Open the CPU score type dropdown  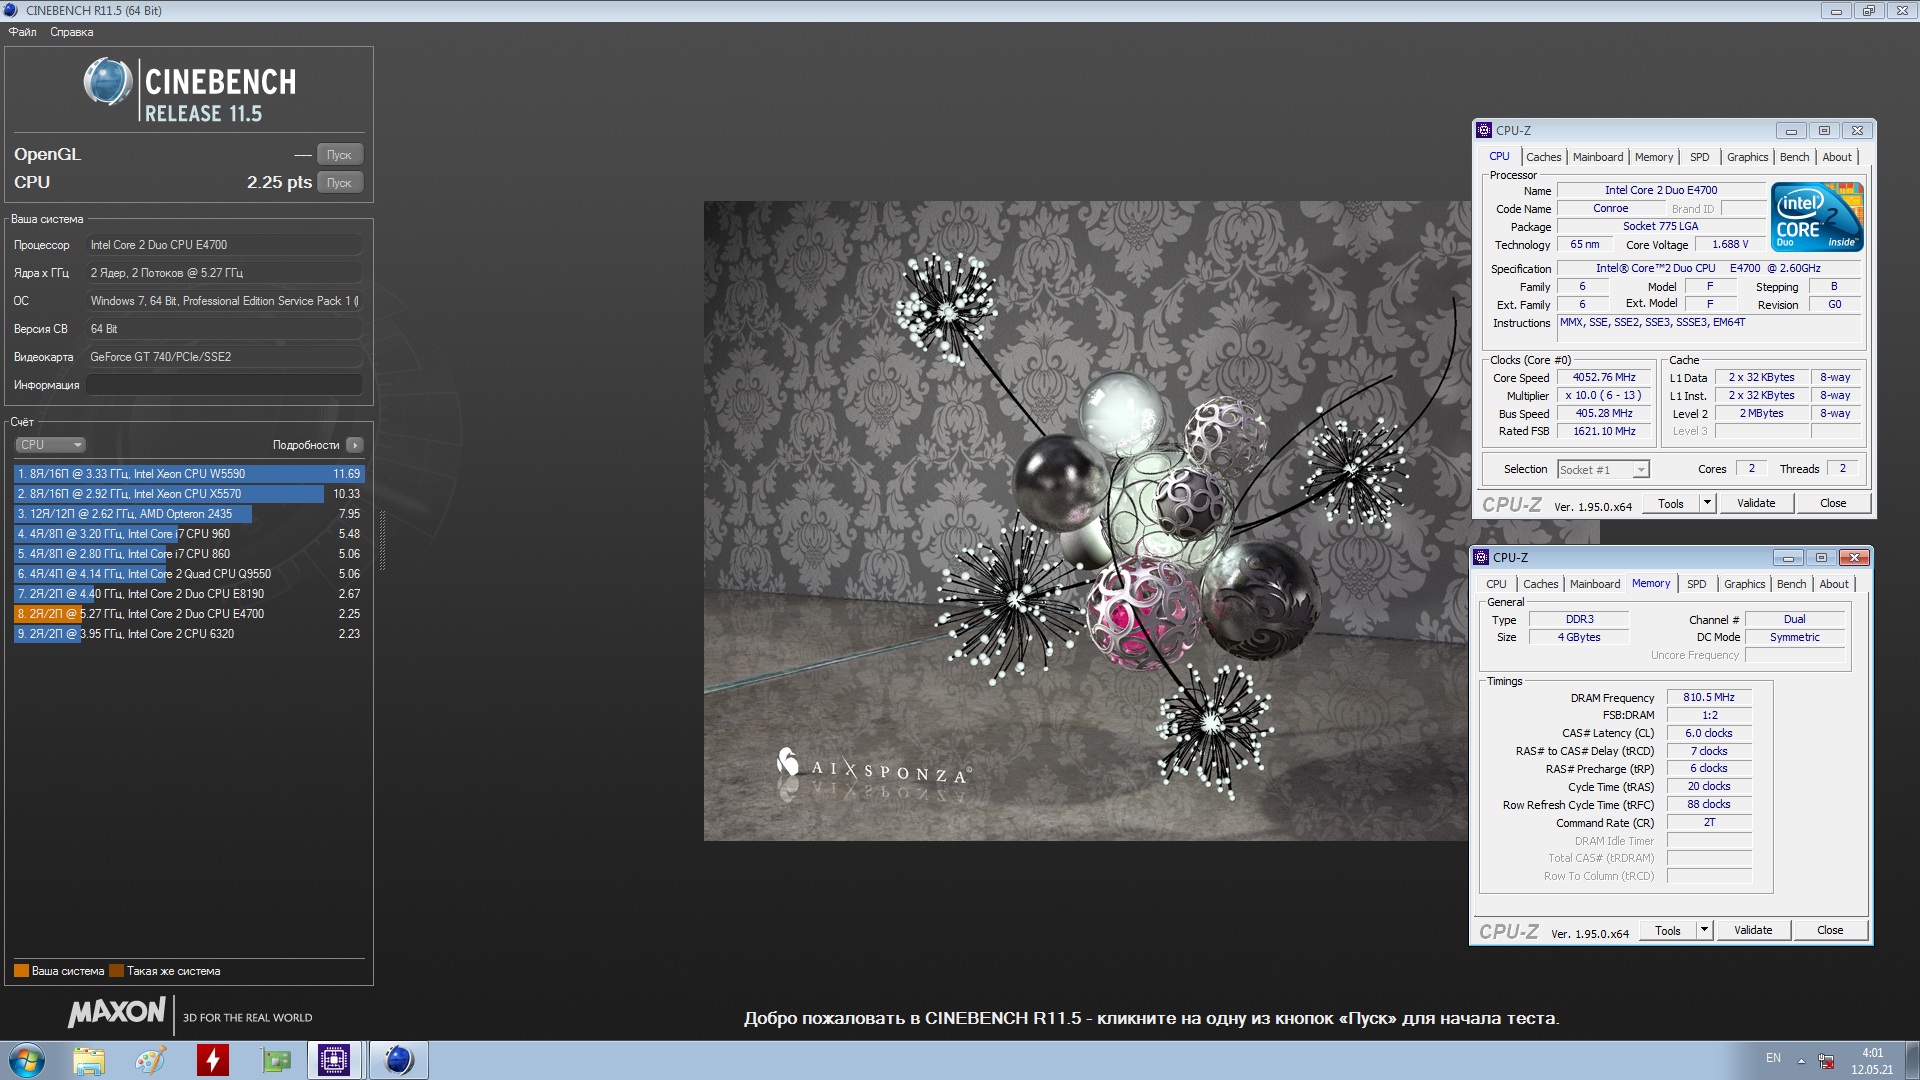pyautogui.click(x=50, y=445)
